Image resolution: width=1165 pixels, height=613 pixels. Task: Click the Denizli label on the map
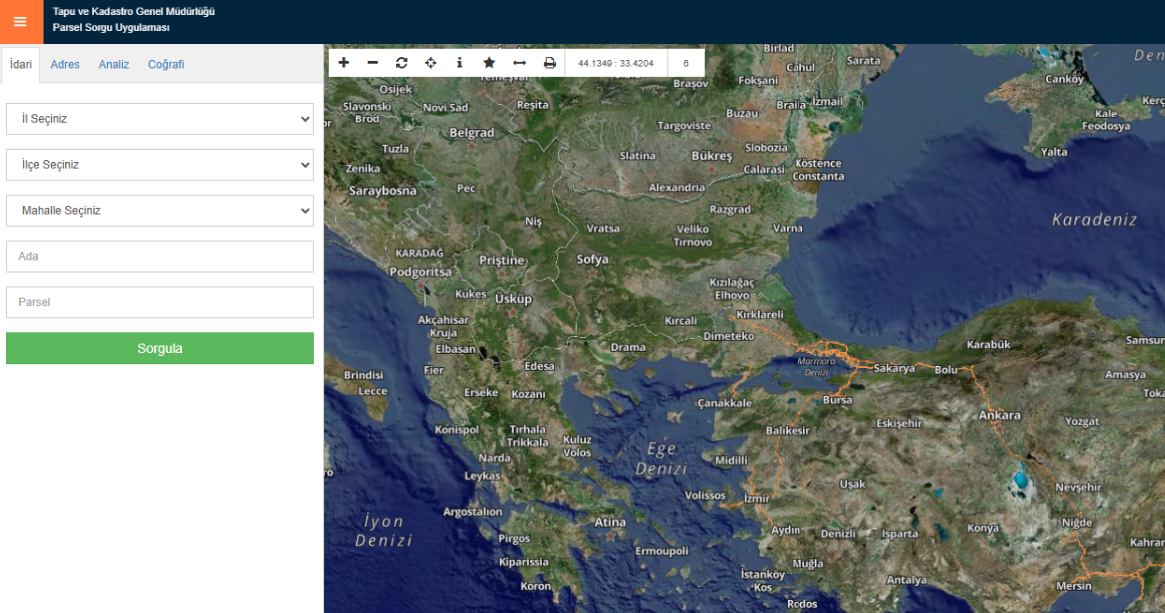838,533
